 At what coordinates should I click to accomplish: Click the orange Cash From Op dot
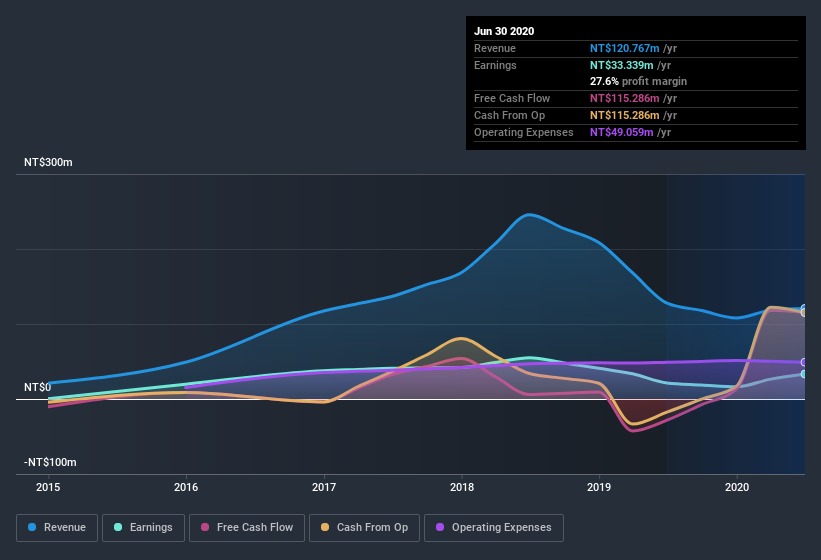(x=327, y=527)
